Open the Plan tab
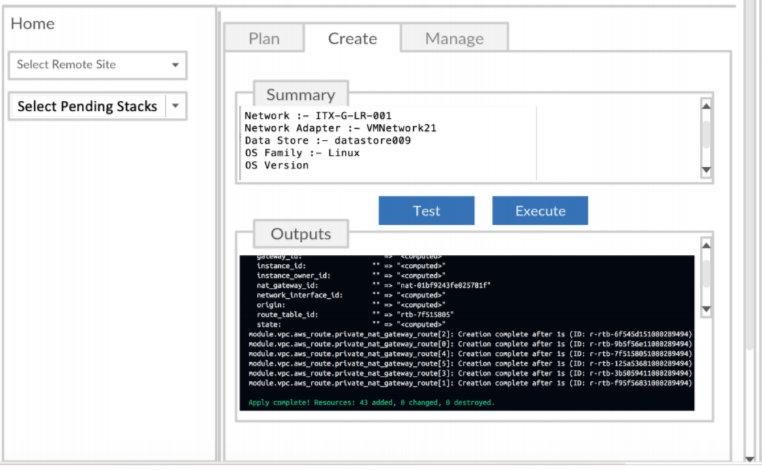Viewport: 762px width, 470px height. click(x=264, y=38)
